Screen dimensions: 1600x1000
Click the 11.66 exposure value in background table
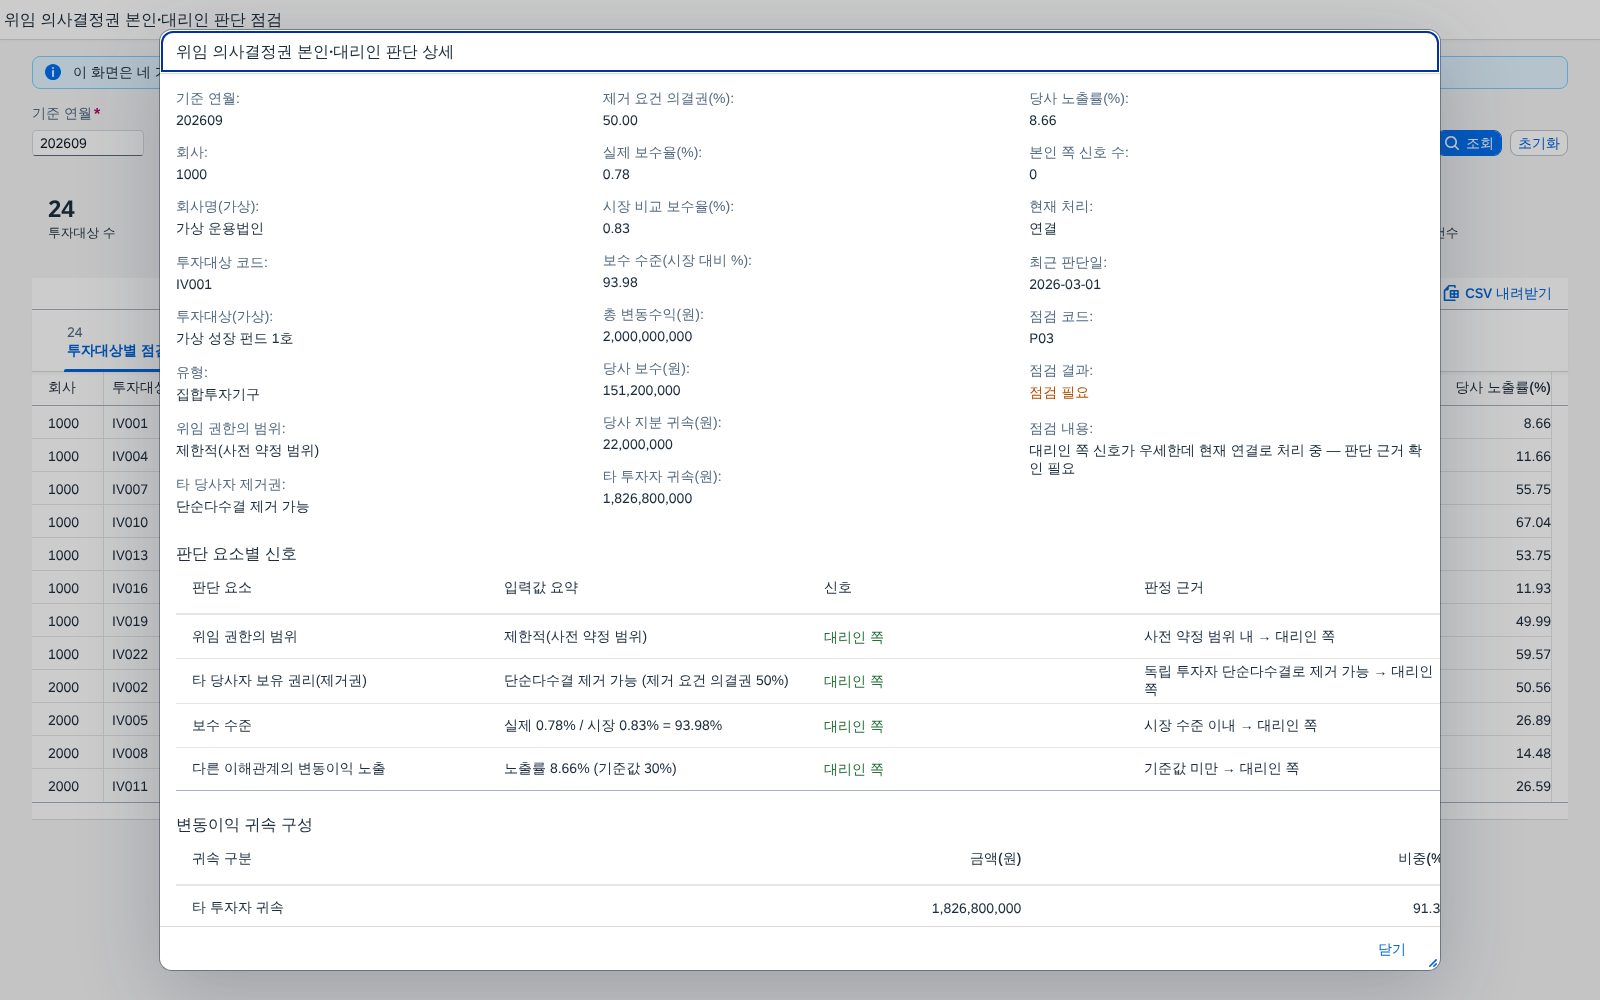1533,456
